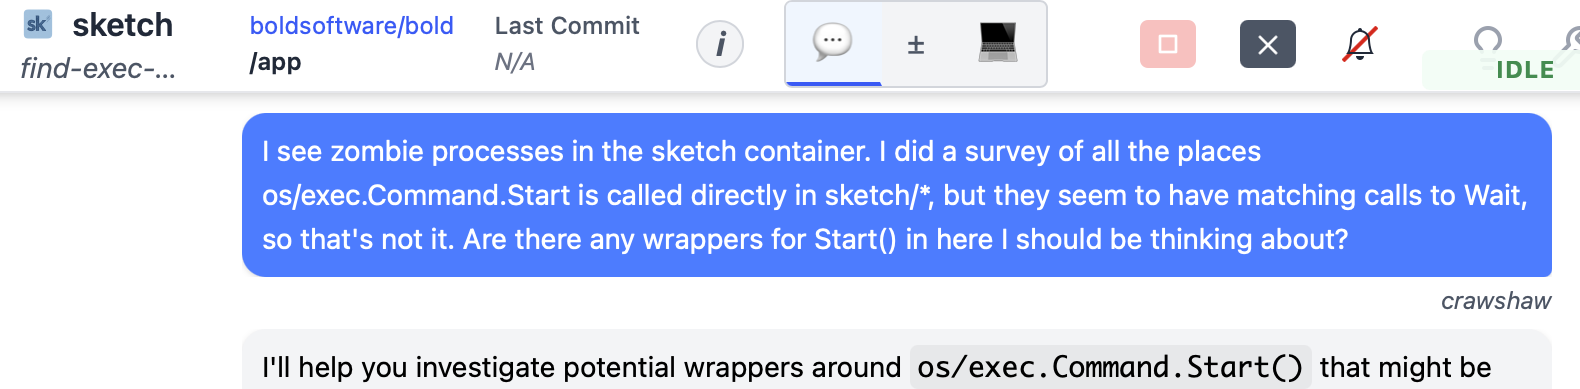Open the boldsoftware/bold repository link
Viewport: 1580px width, 389px height.
[x=352, y=26]
